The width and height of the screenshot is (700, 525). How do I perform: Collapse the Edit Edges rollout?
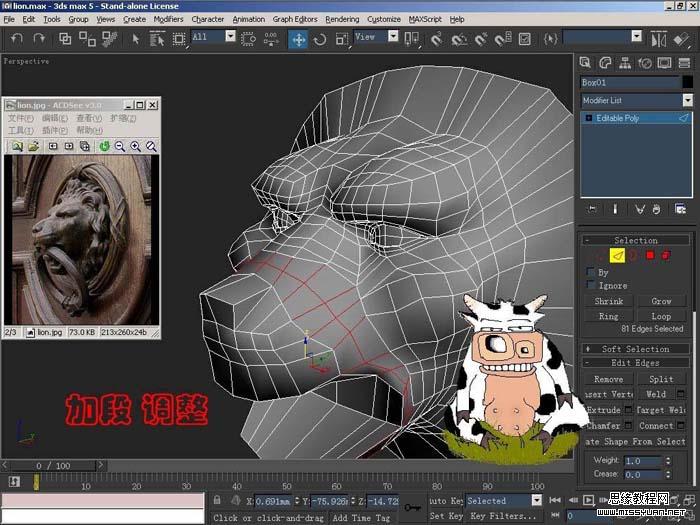(x=636, y=363)
